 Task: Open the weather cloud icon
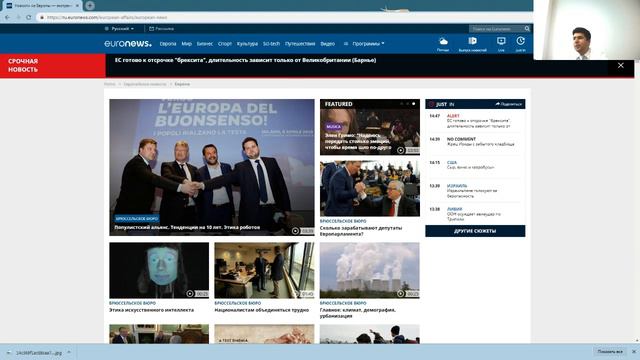(x=443, y=44)
